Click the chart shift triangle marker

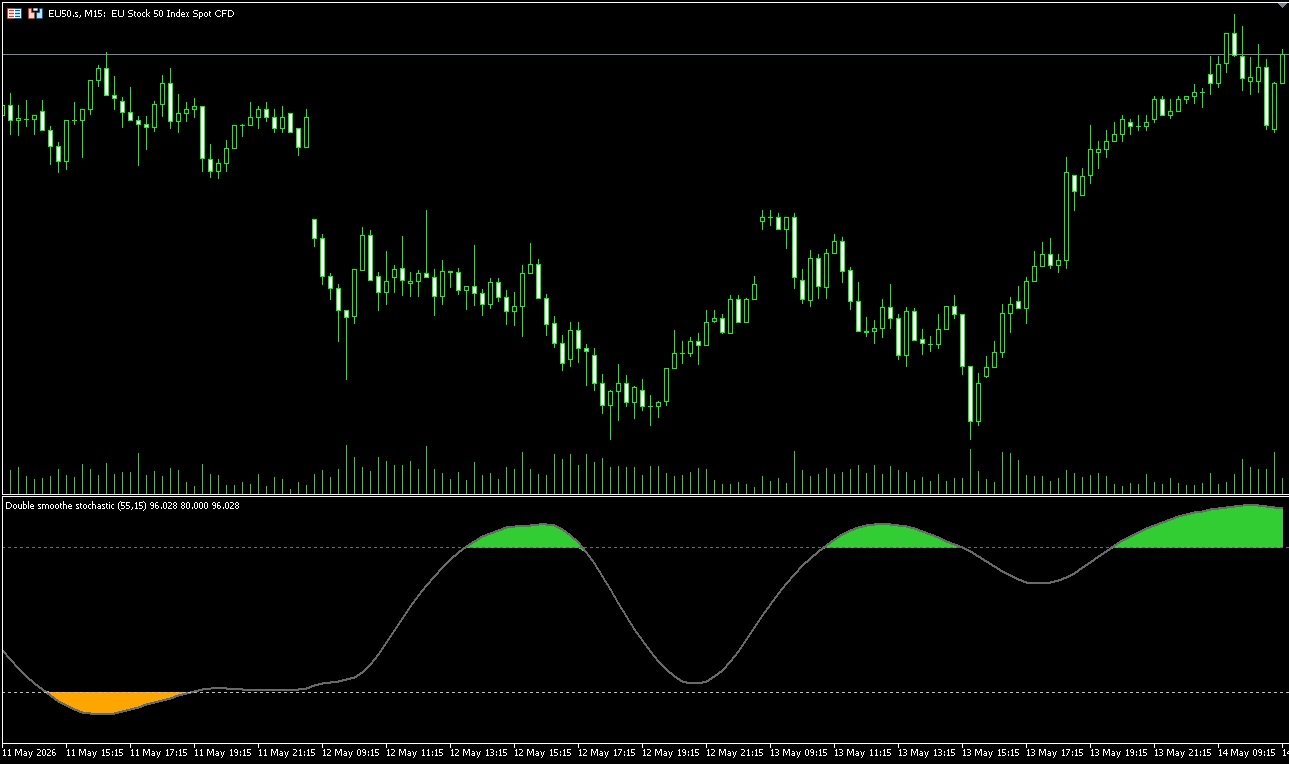[1283, 5]
